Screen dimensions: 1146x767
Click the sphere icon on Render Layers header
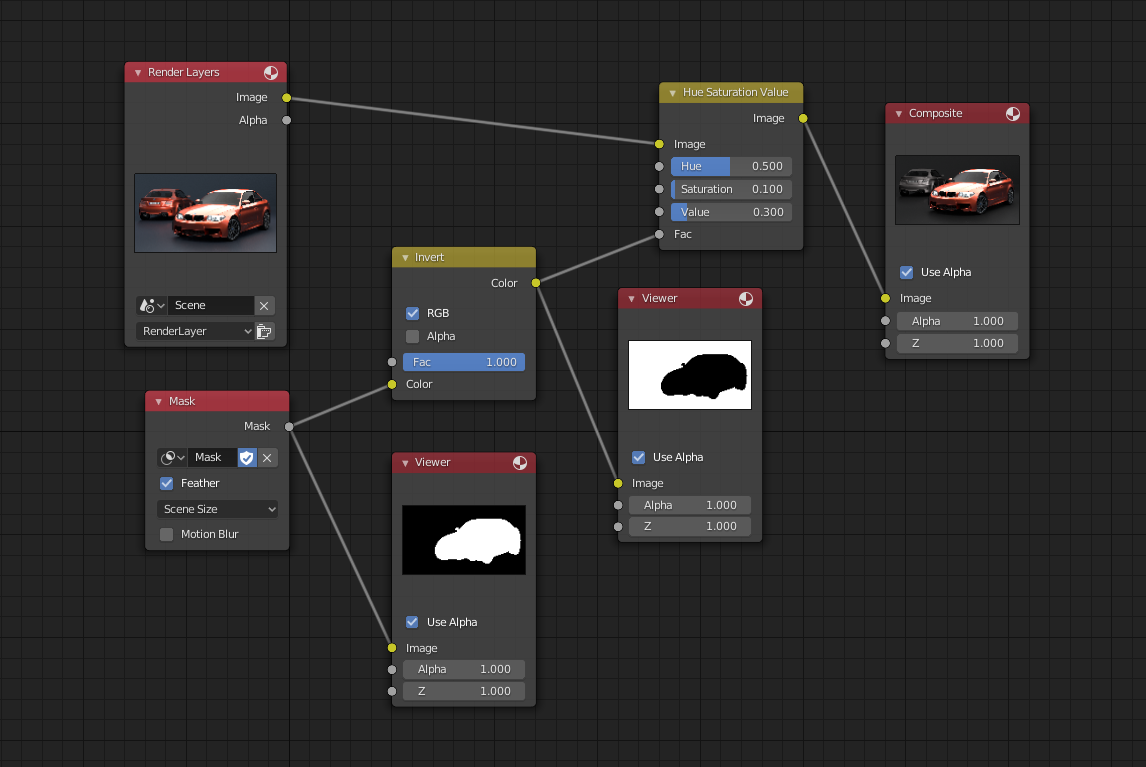pyautogui.click(x=270, y=72)
